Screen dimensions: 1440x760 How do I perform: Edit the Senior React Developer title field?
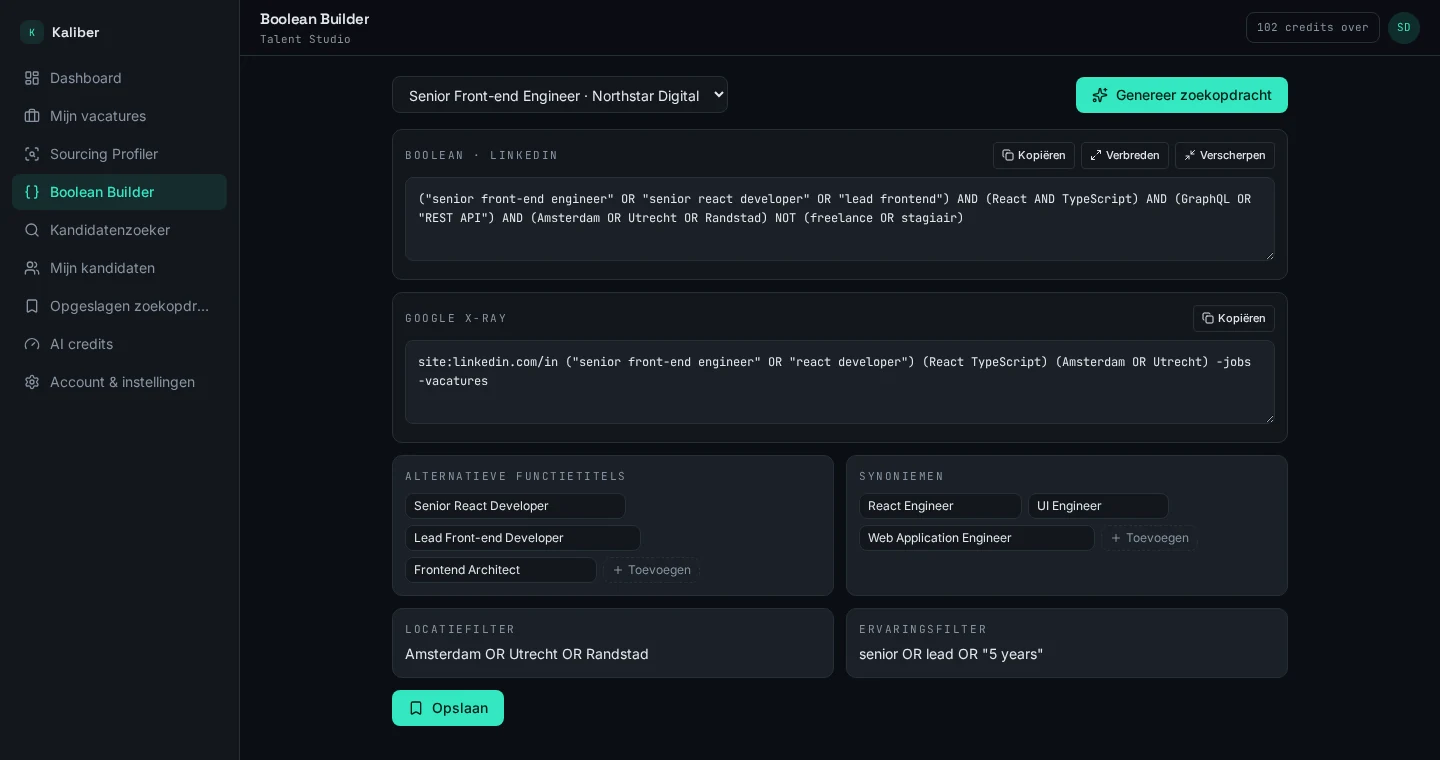515,506
